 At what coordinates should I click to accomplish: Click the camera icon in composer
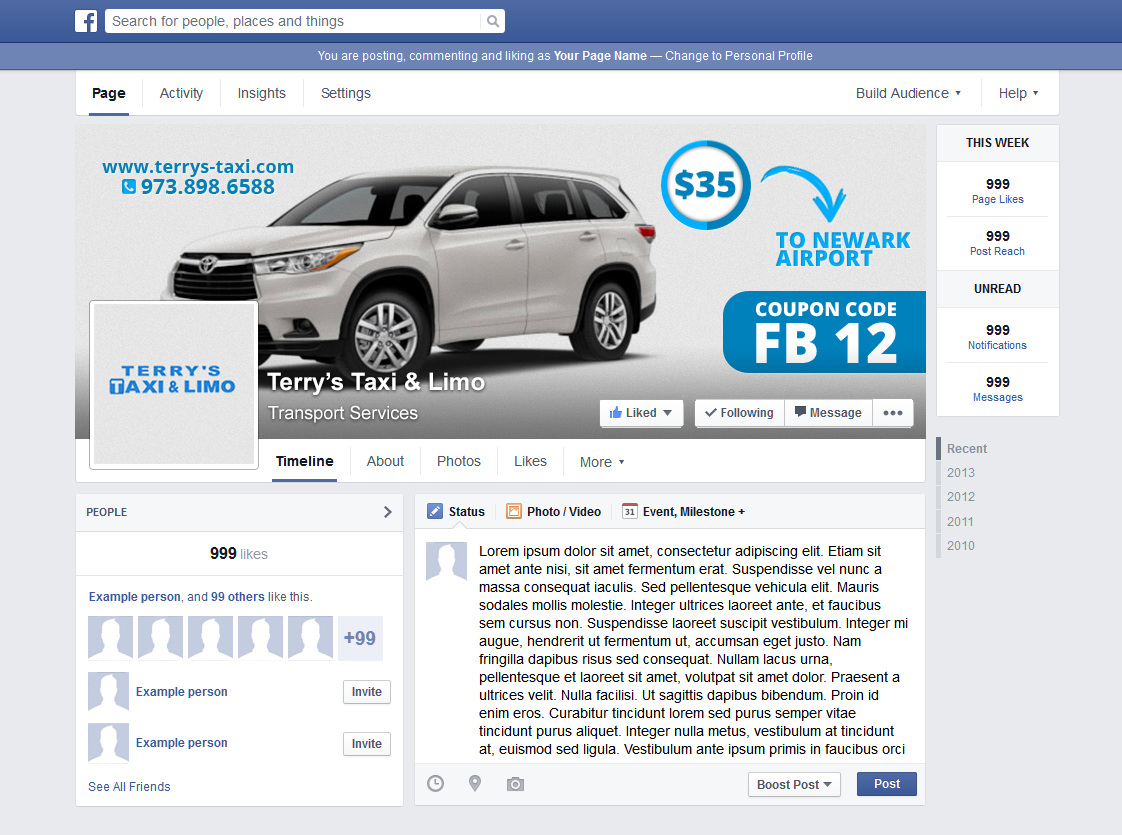point(515,784)
